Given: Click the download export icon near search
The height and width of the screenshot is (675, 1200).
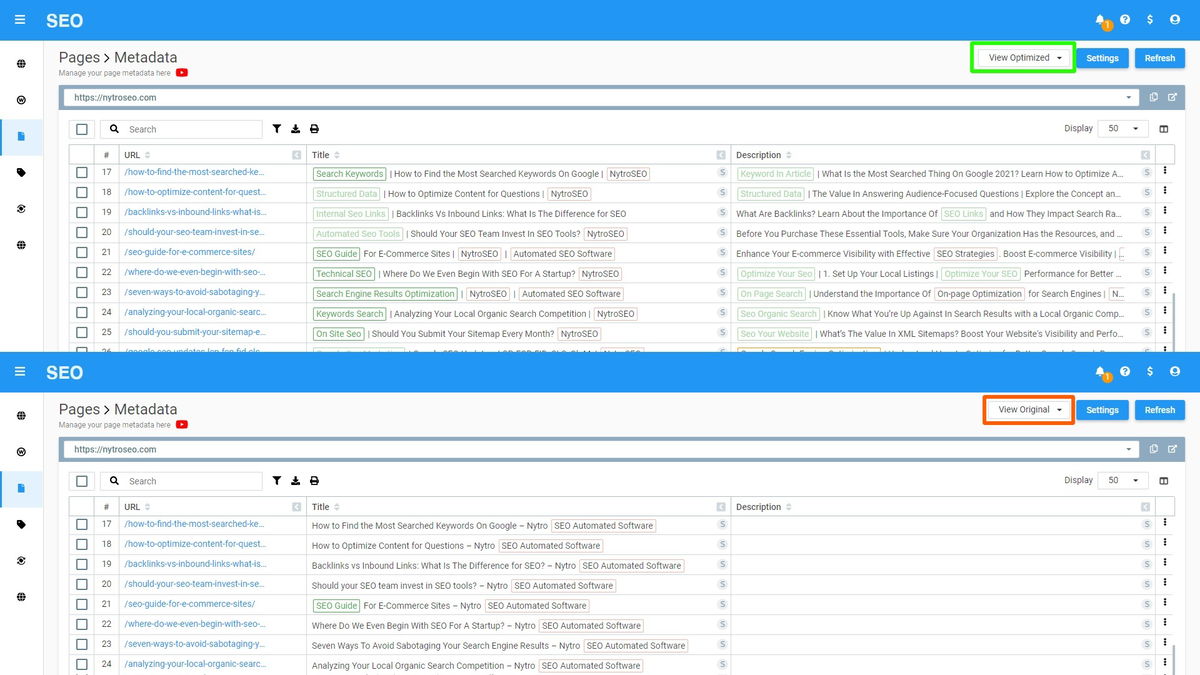Looking at the screenshot, I should [296, 128].
